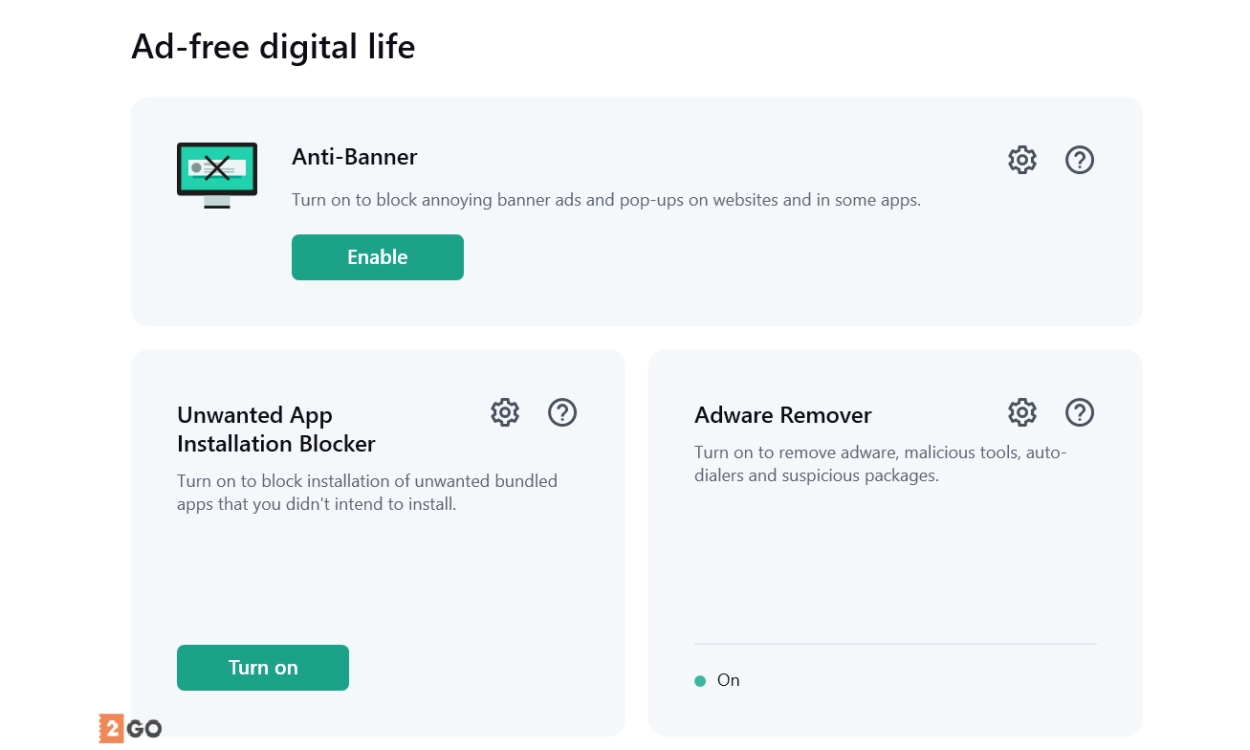This screenshot has width=1250, height=750.
Task: Open Anti-Banner settings gear
Action: [x=1021, y=160]
